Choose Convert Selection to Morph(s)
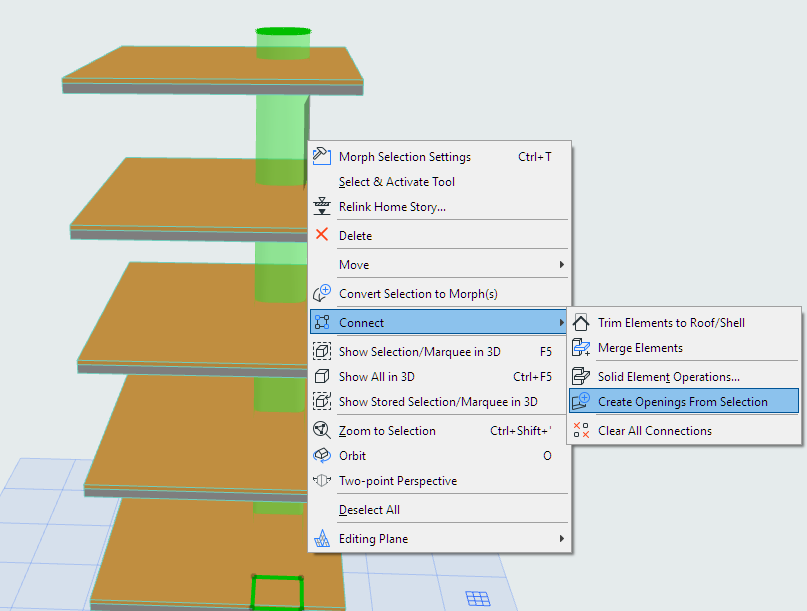The image size is (807, 611). [x=440, y=293]
